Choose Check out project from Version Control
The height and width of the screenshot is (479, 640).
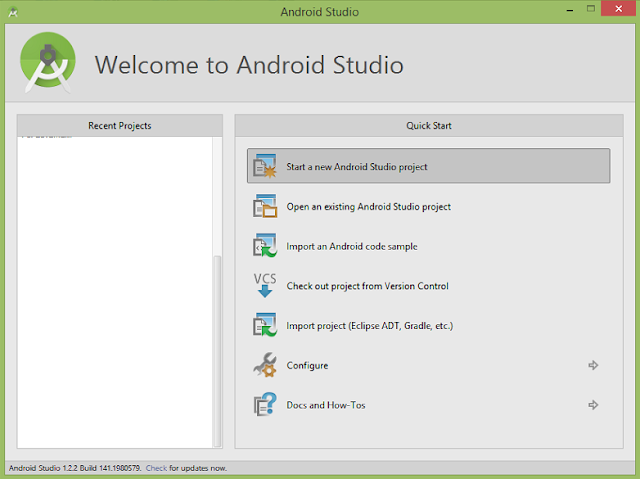(x=429, y=286)
